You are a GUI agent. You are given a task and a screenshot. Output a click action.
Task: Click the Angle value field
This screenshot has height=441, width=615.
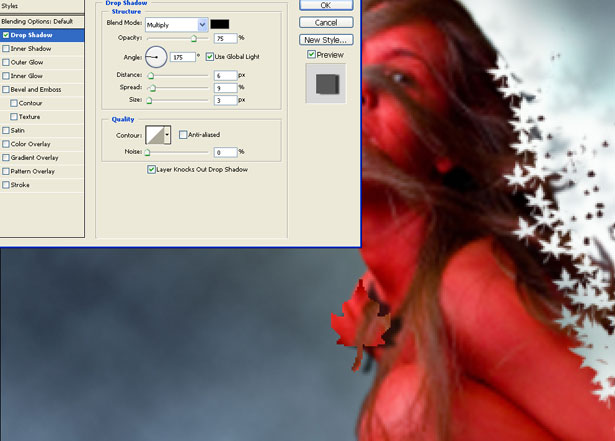[183, 57]
